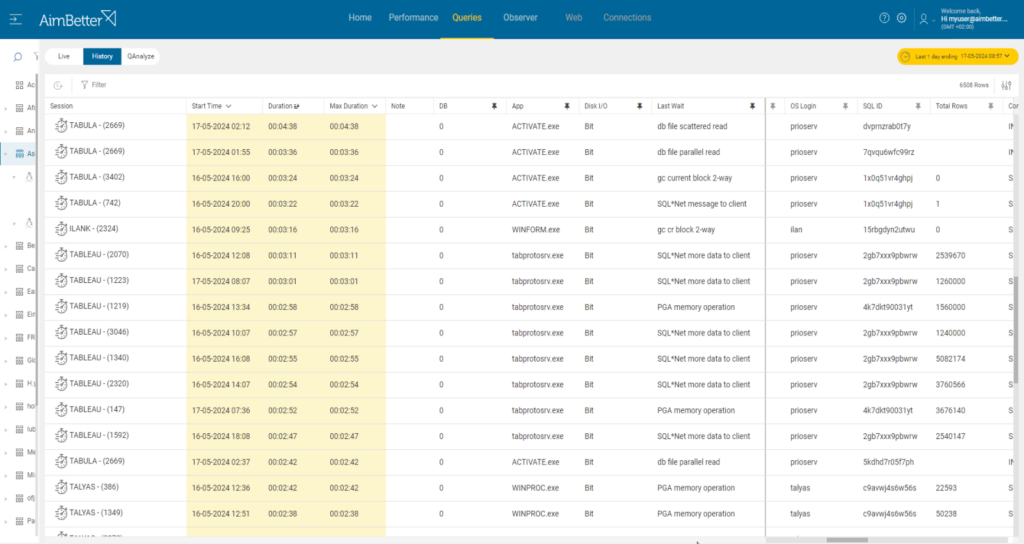Viewport: 1024px width, 544px height.
Task: Click the 'gc current block 2-way' wait cell
Action: [x=694, y=178]
